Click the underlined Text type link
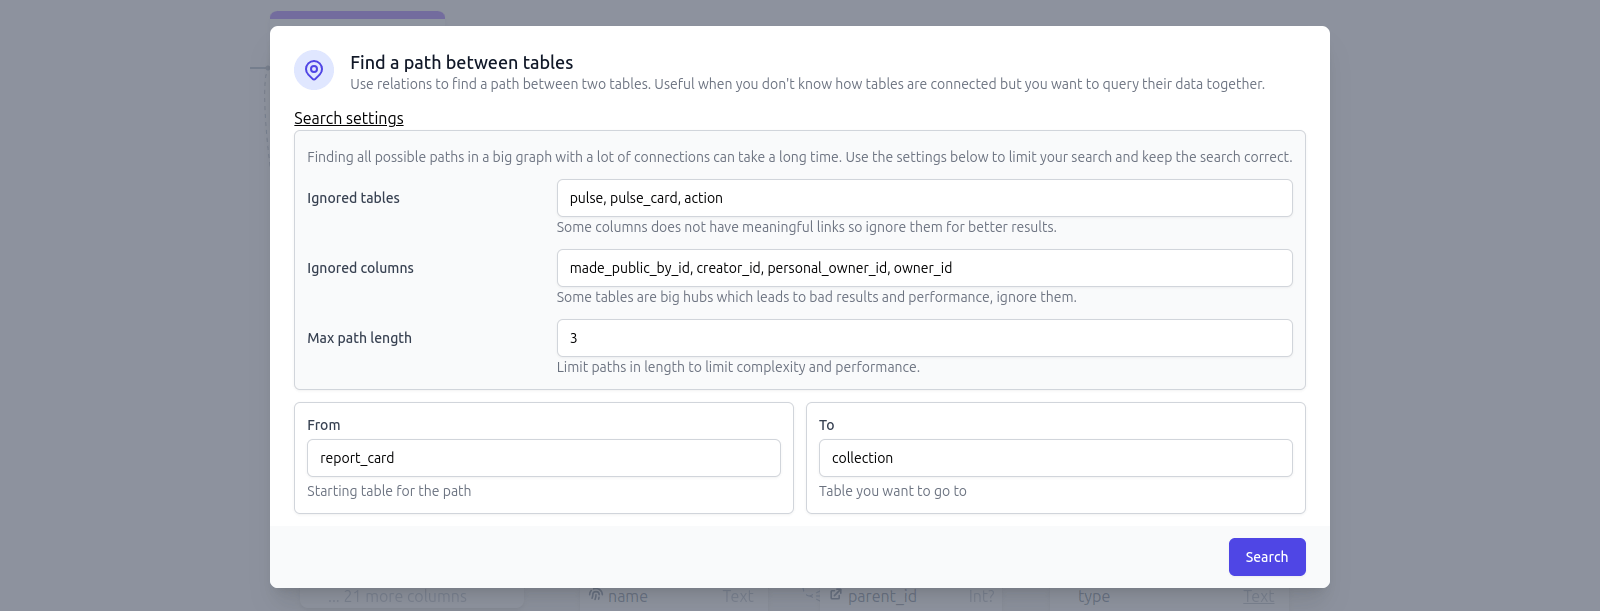The width and height of the screenshot is (1600, 611). 1259,597
